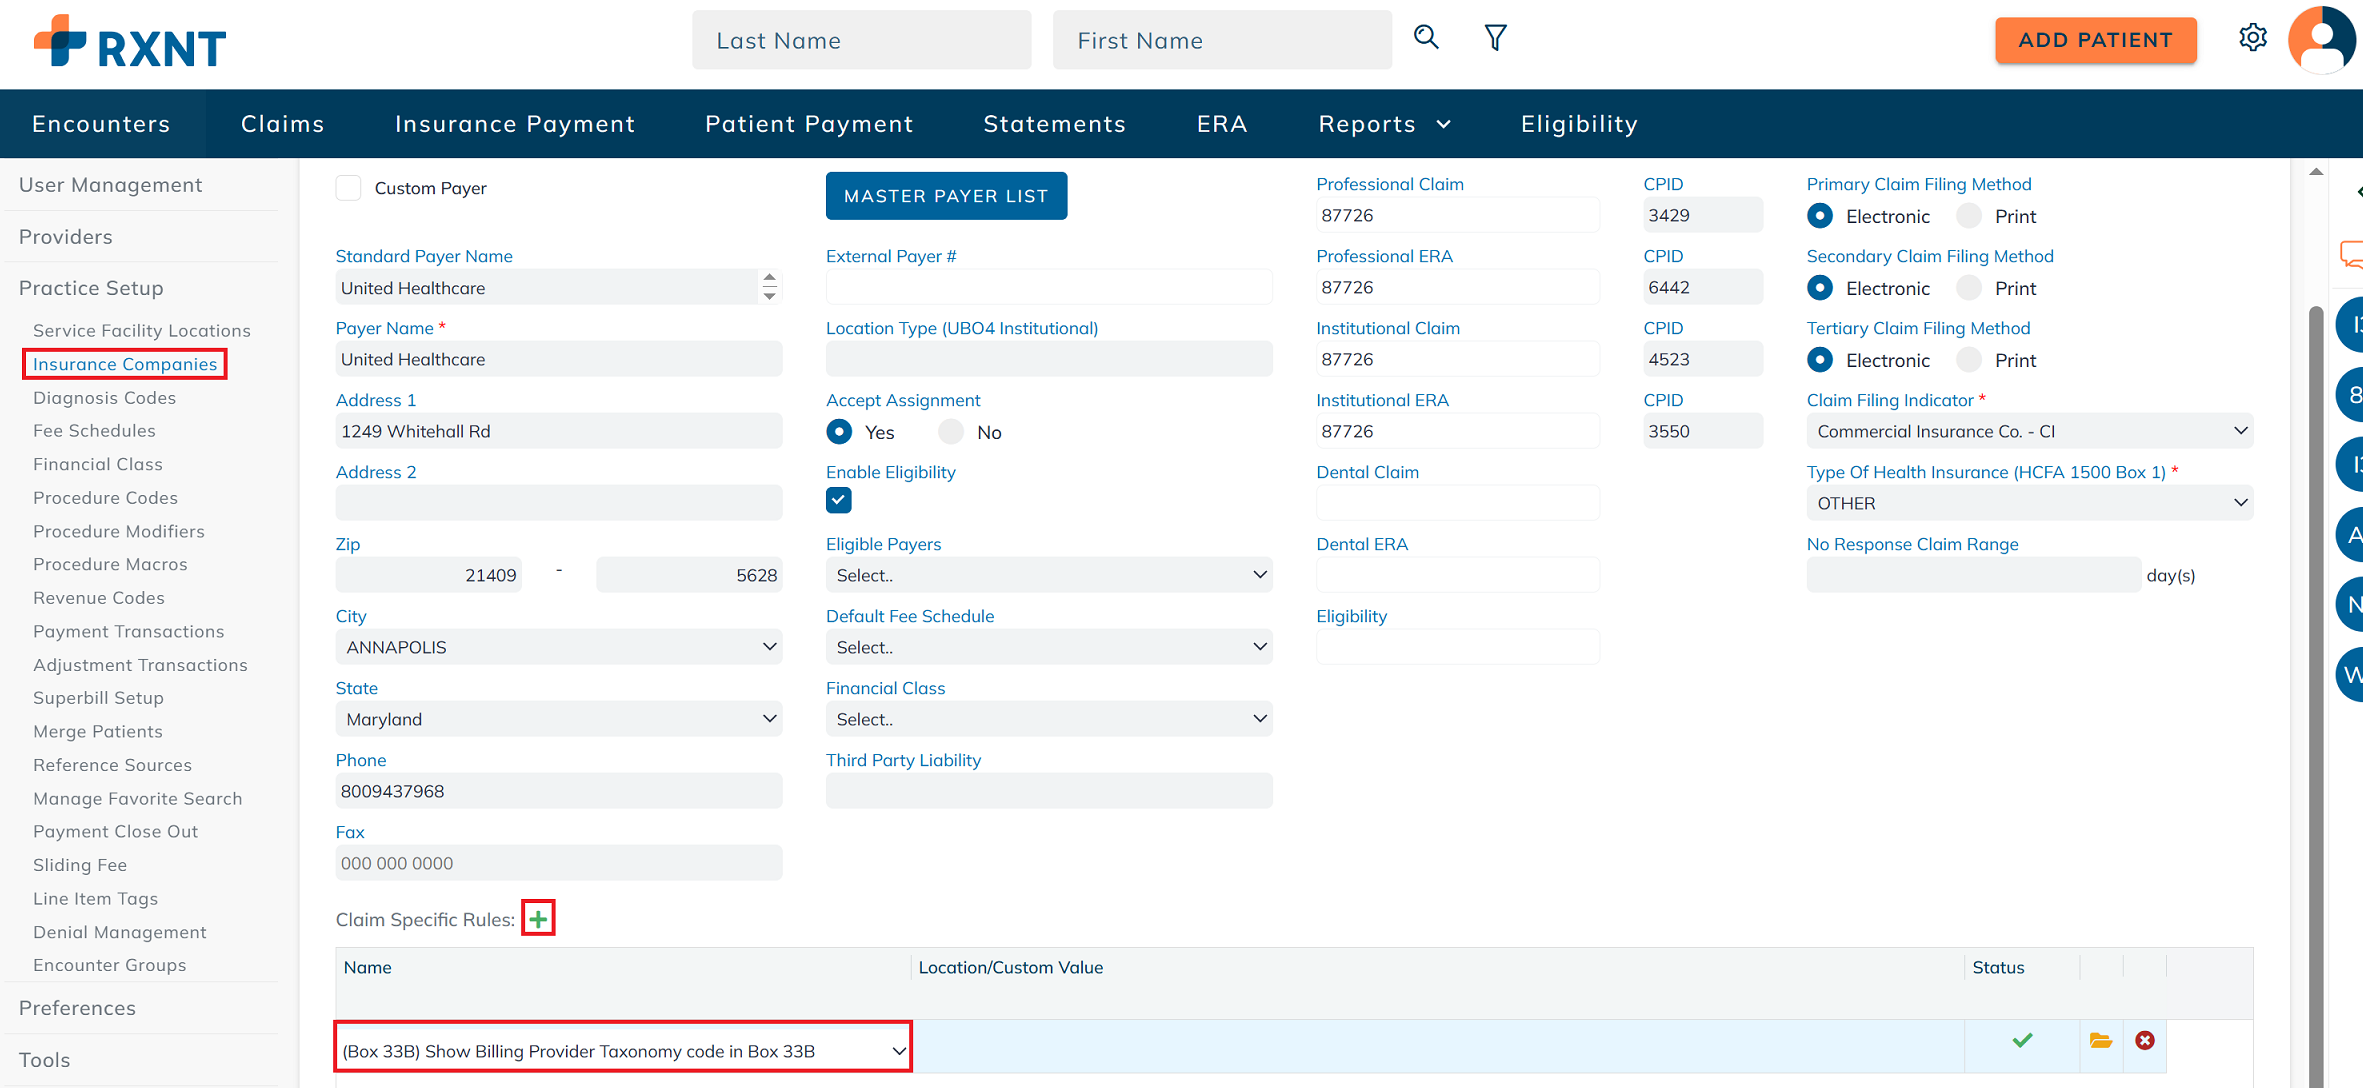Open the user profile avatar
Viewport: 2363px width, 1088px height.
(x=2322, y=40)
